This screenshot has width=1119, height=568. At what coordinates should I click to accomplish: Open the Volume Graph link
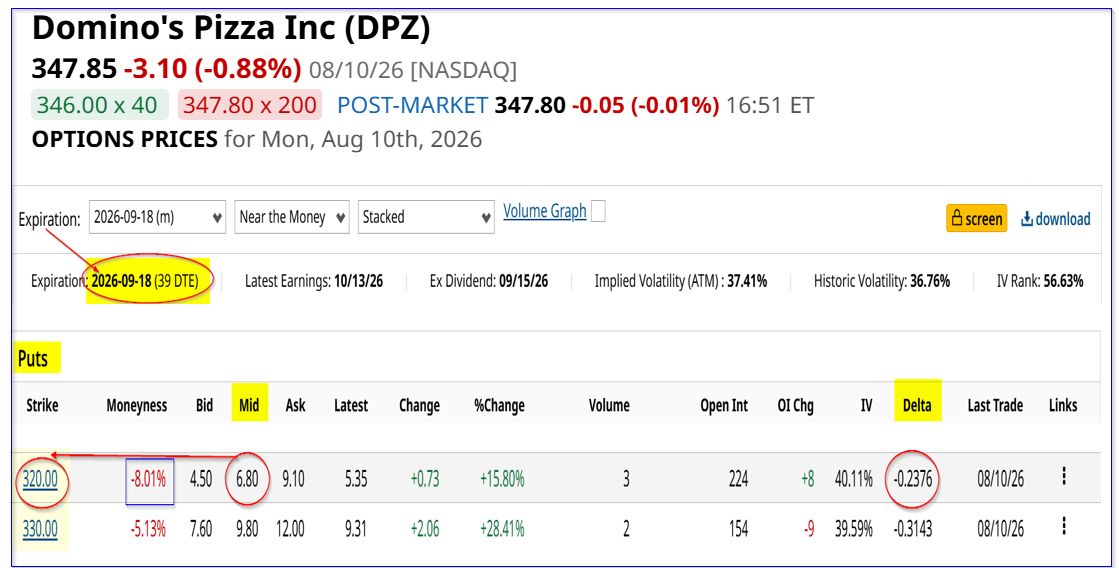(x=545, y=211)
